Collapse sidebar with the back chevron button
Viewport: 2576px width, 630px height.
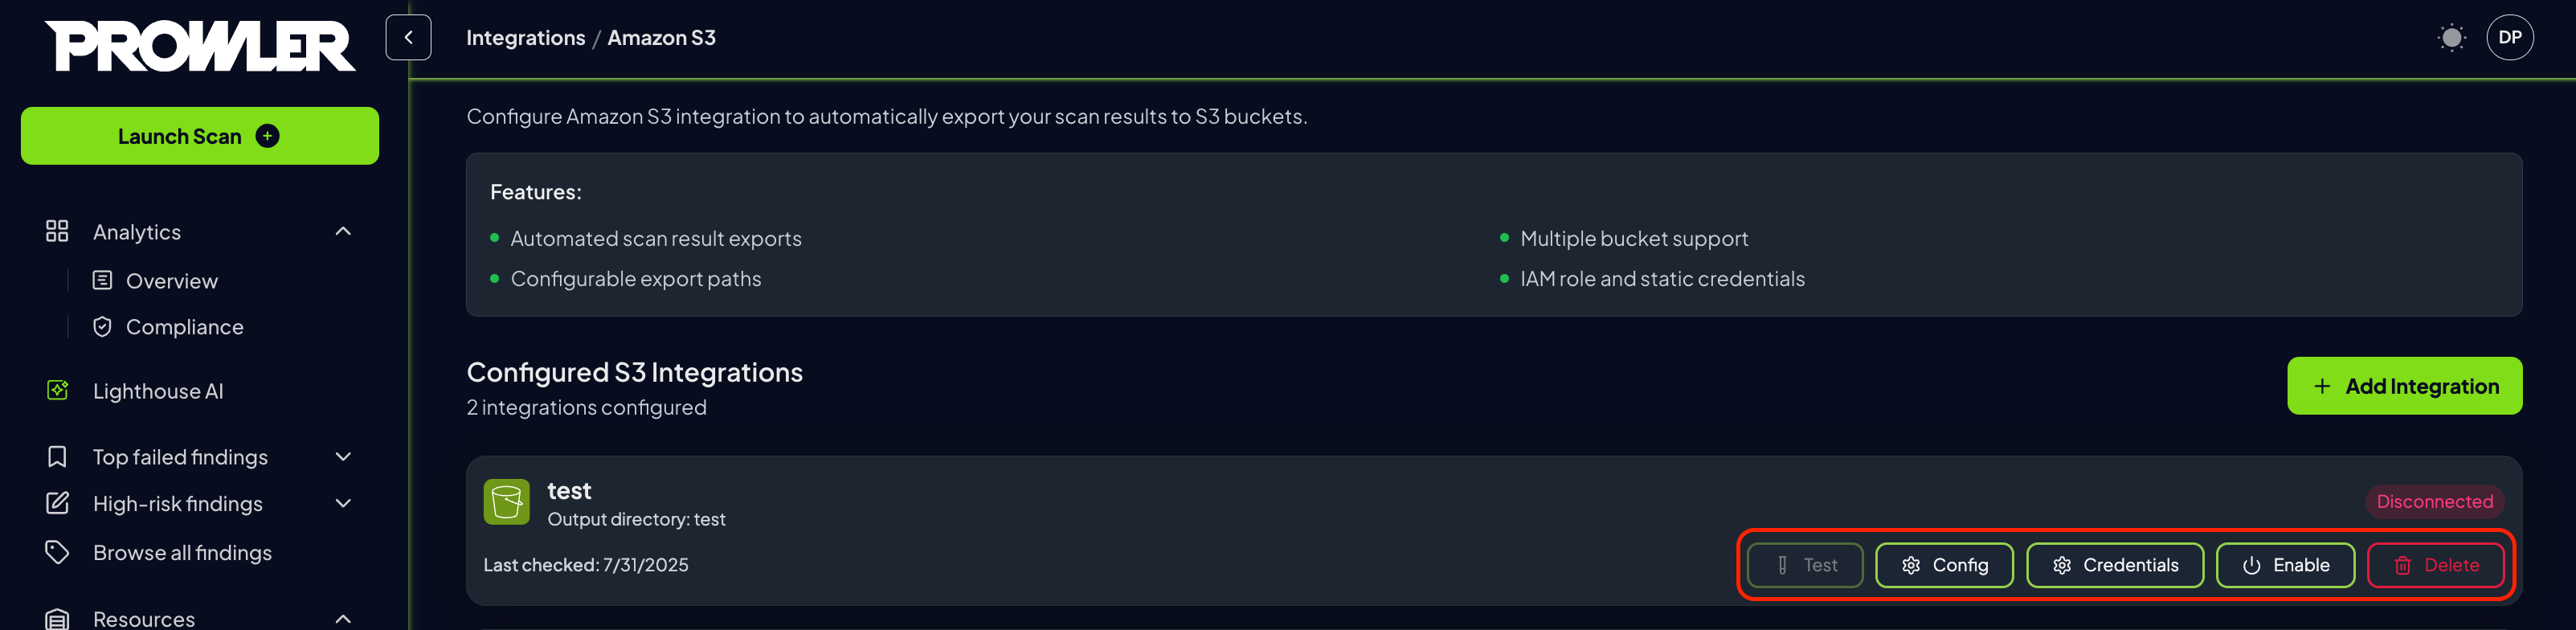coord(408,37)
